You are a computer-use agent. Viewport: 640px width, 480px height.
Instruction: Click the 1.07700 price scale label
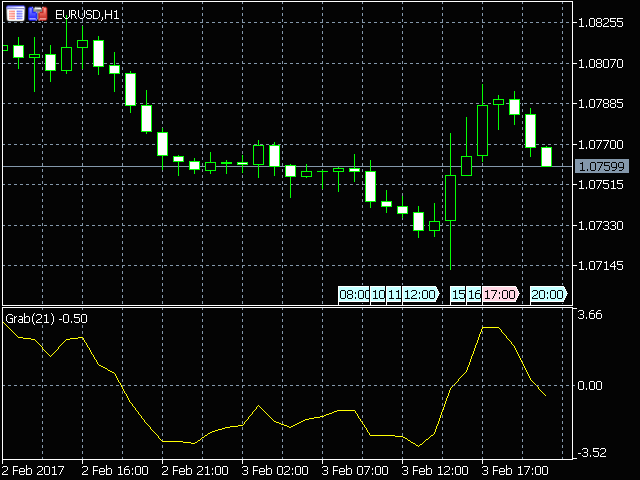click(x=601, y=144)
